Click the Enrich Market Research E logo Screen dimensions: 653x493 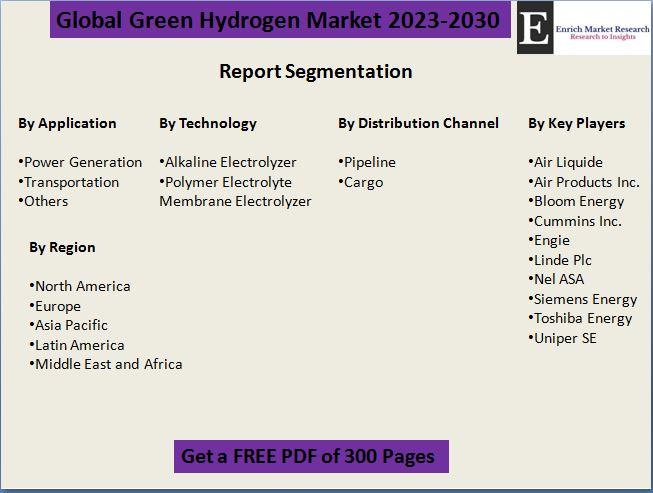pyautogui.click(x=535, y=27)
